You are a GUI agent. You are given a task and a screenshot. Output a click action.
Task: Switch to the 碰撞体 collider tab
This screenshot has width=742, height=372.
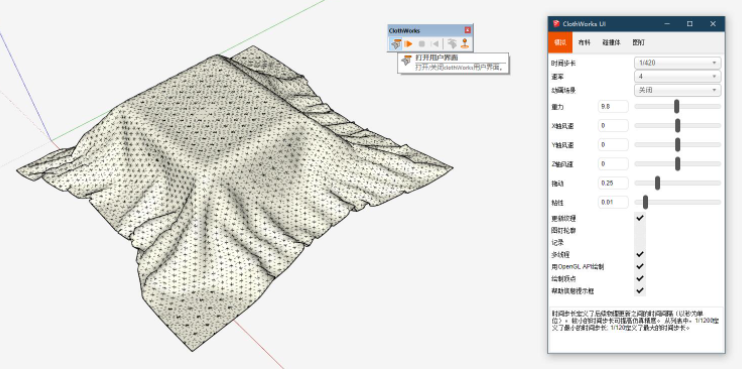[611, 42]
